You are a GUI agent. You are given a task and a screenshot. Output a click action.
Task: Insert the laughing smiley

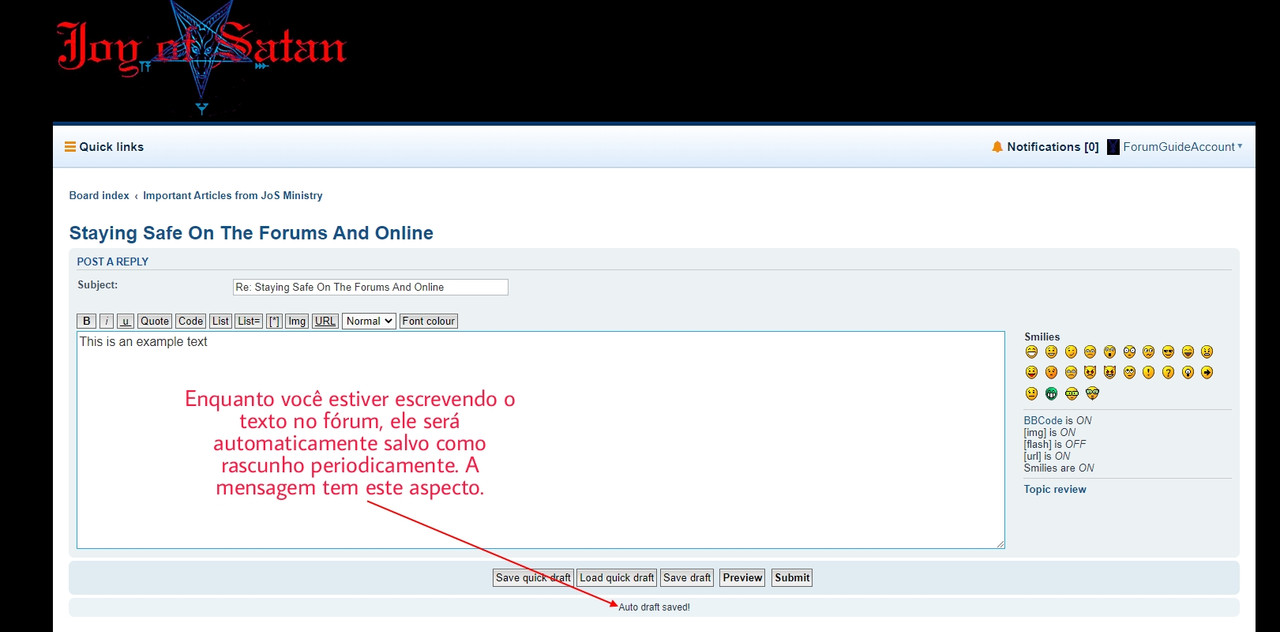(x=1188, y=352)
